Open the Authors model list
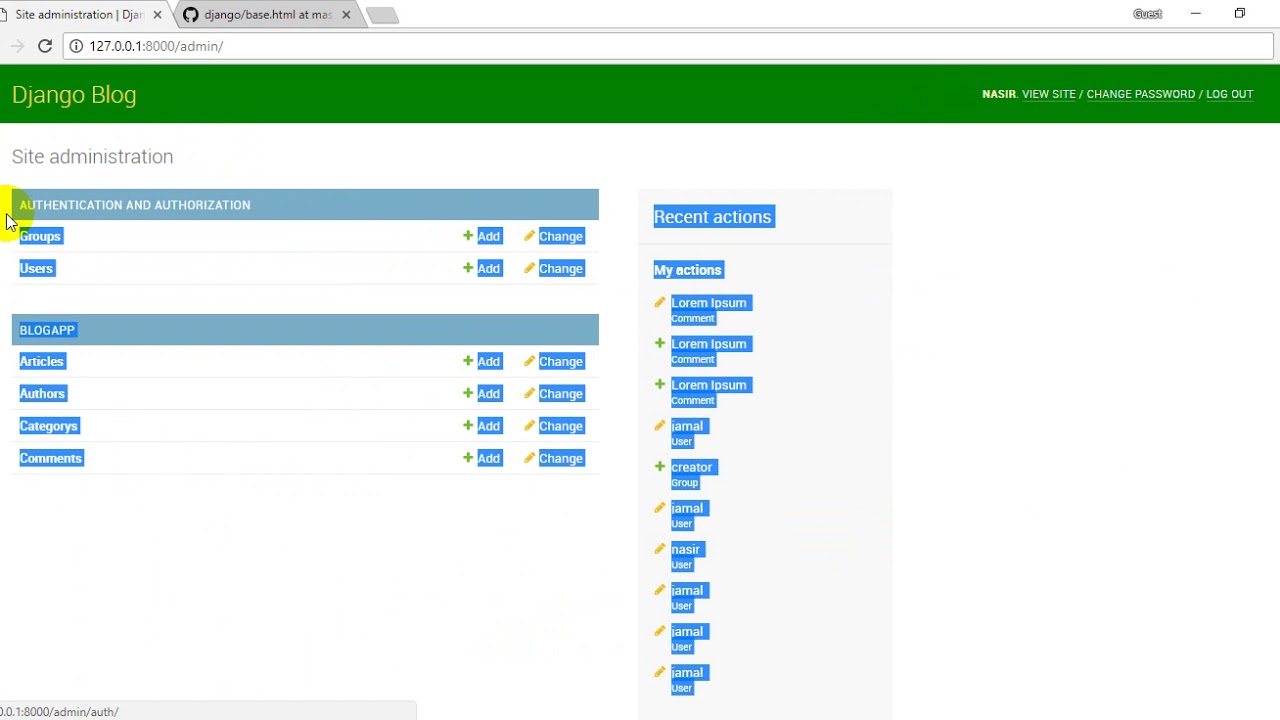The width and height of the screenshot is (1280, 720). coord(43,393)
